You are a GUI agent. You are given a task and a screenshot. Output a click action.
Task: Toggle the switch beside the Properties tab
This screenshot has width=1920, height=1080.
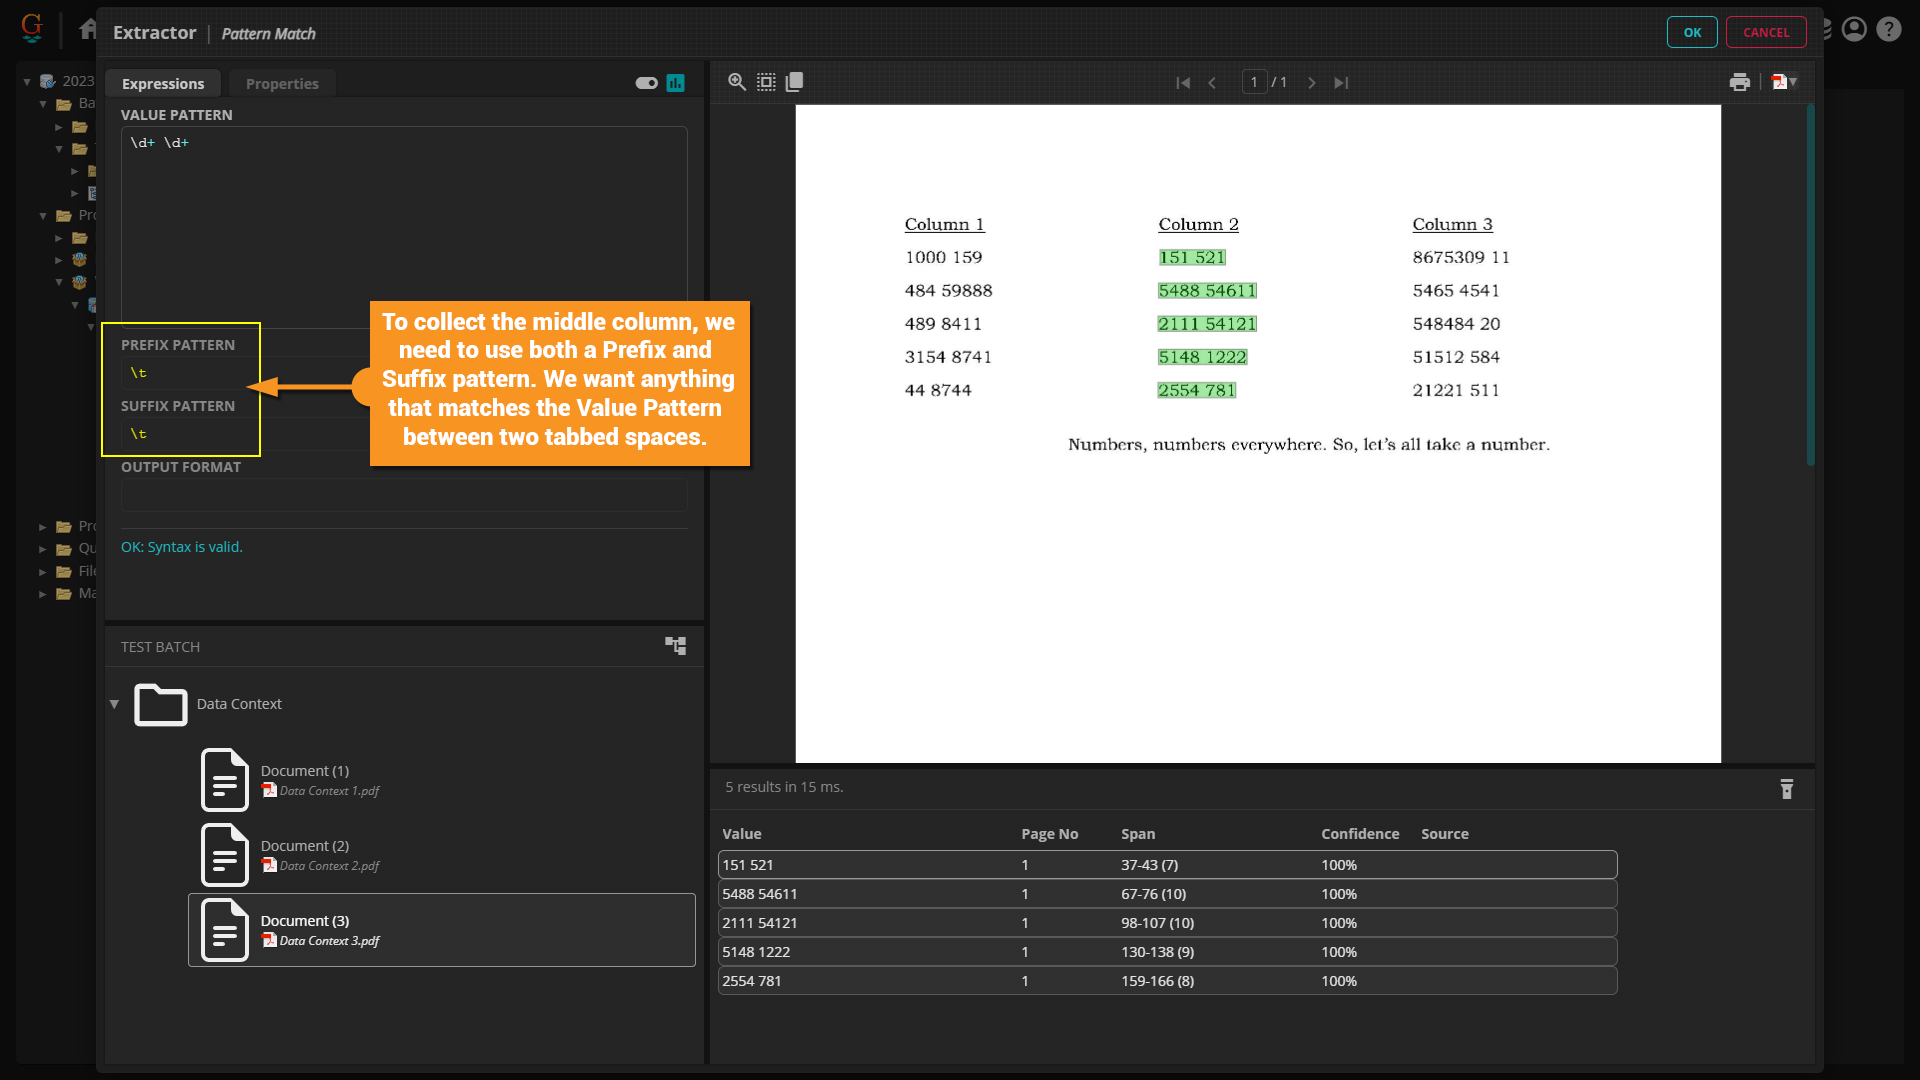[646, 83]
